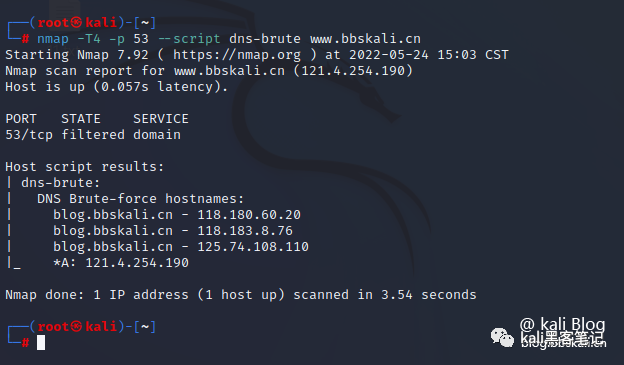Click the 53/tcp port entry
Screen dimensions: 624x365
(x=29, y=135)
